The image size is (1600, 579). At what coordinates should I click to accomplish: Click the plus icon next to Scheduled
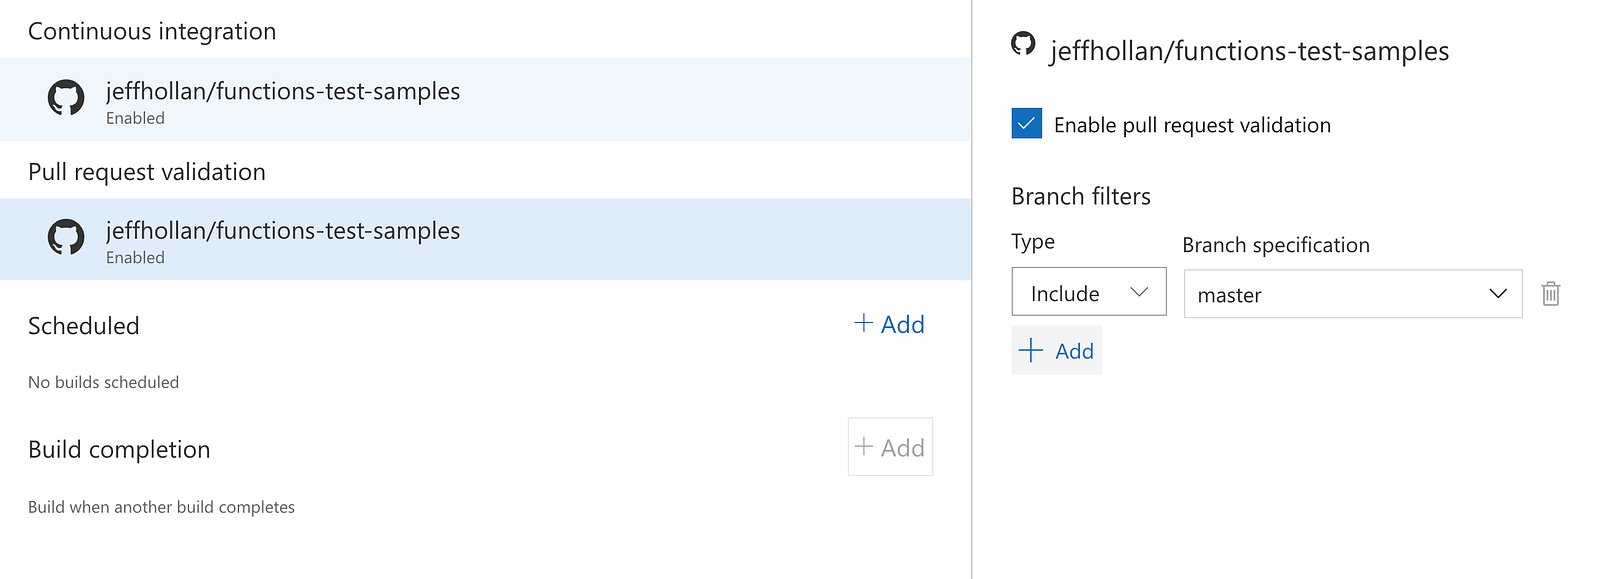(864, 323)
